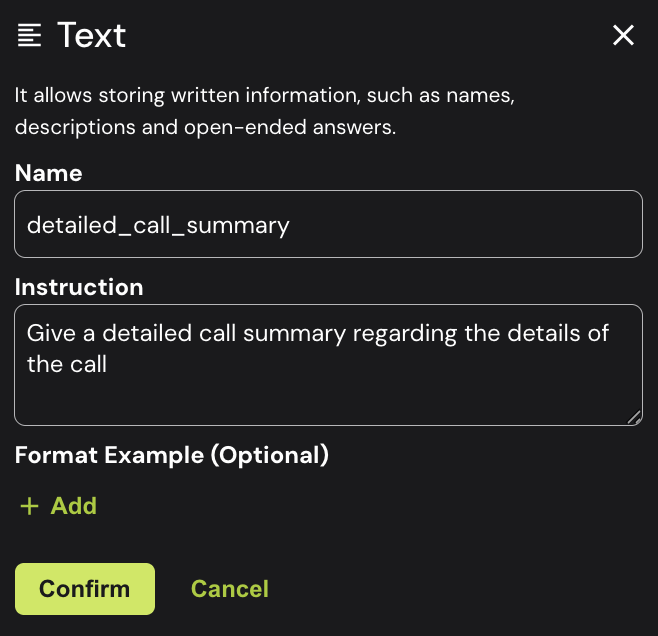Click the Cancel link

coord(230,589)
